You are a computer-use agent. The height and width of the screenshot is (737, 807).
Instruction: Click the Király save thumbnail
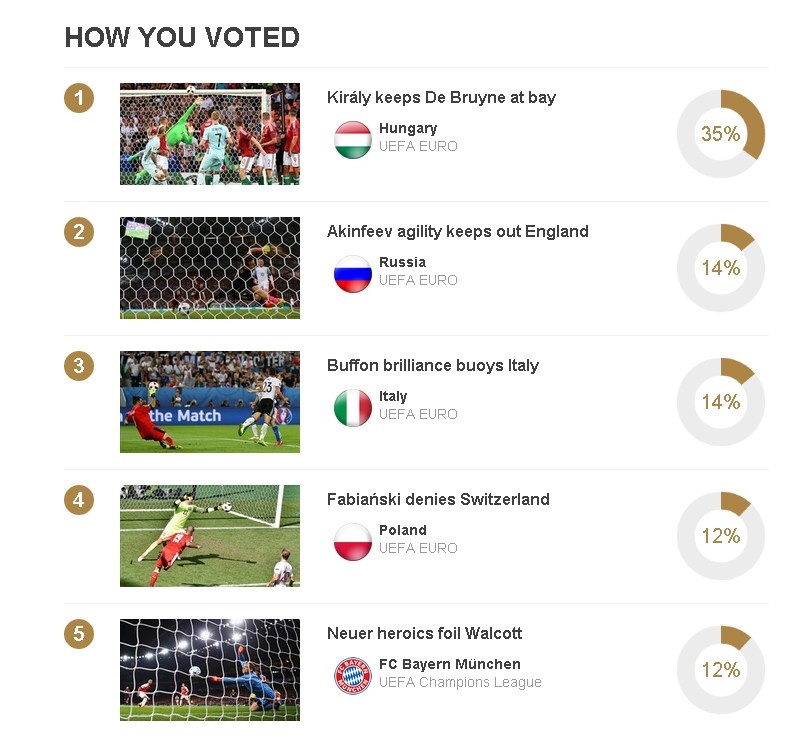click(x=210, y=134)
